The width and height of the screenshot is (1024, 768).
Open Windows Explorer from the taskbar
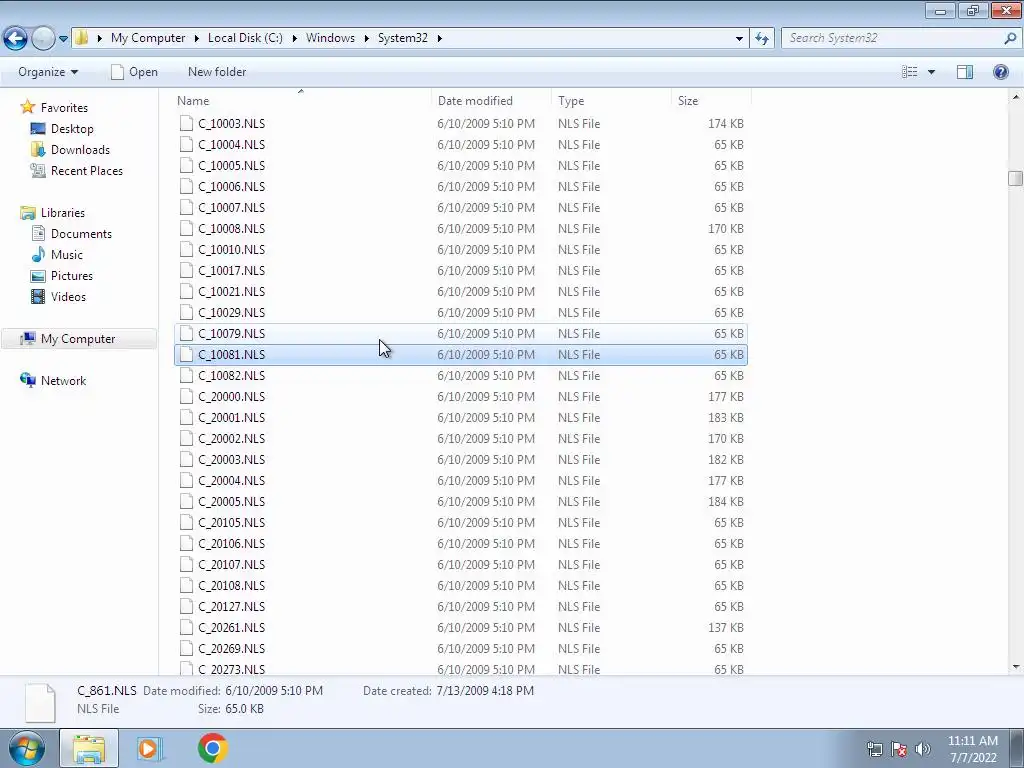coord(89,748)
